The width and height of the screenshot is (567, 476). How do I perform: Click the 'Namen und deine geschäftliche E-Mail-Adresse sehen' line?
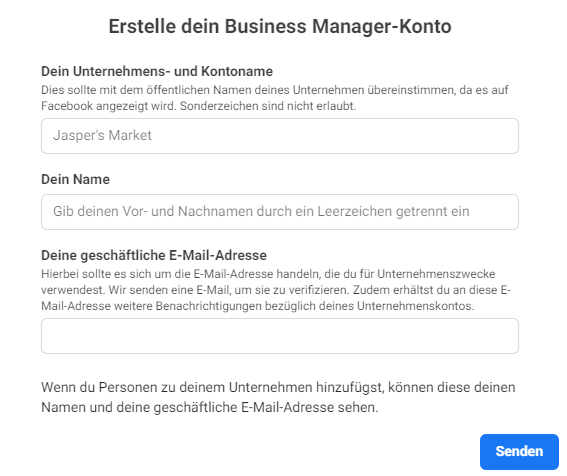pyautogui.click(x=209, y=407)
